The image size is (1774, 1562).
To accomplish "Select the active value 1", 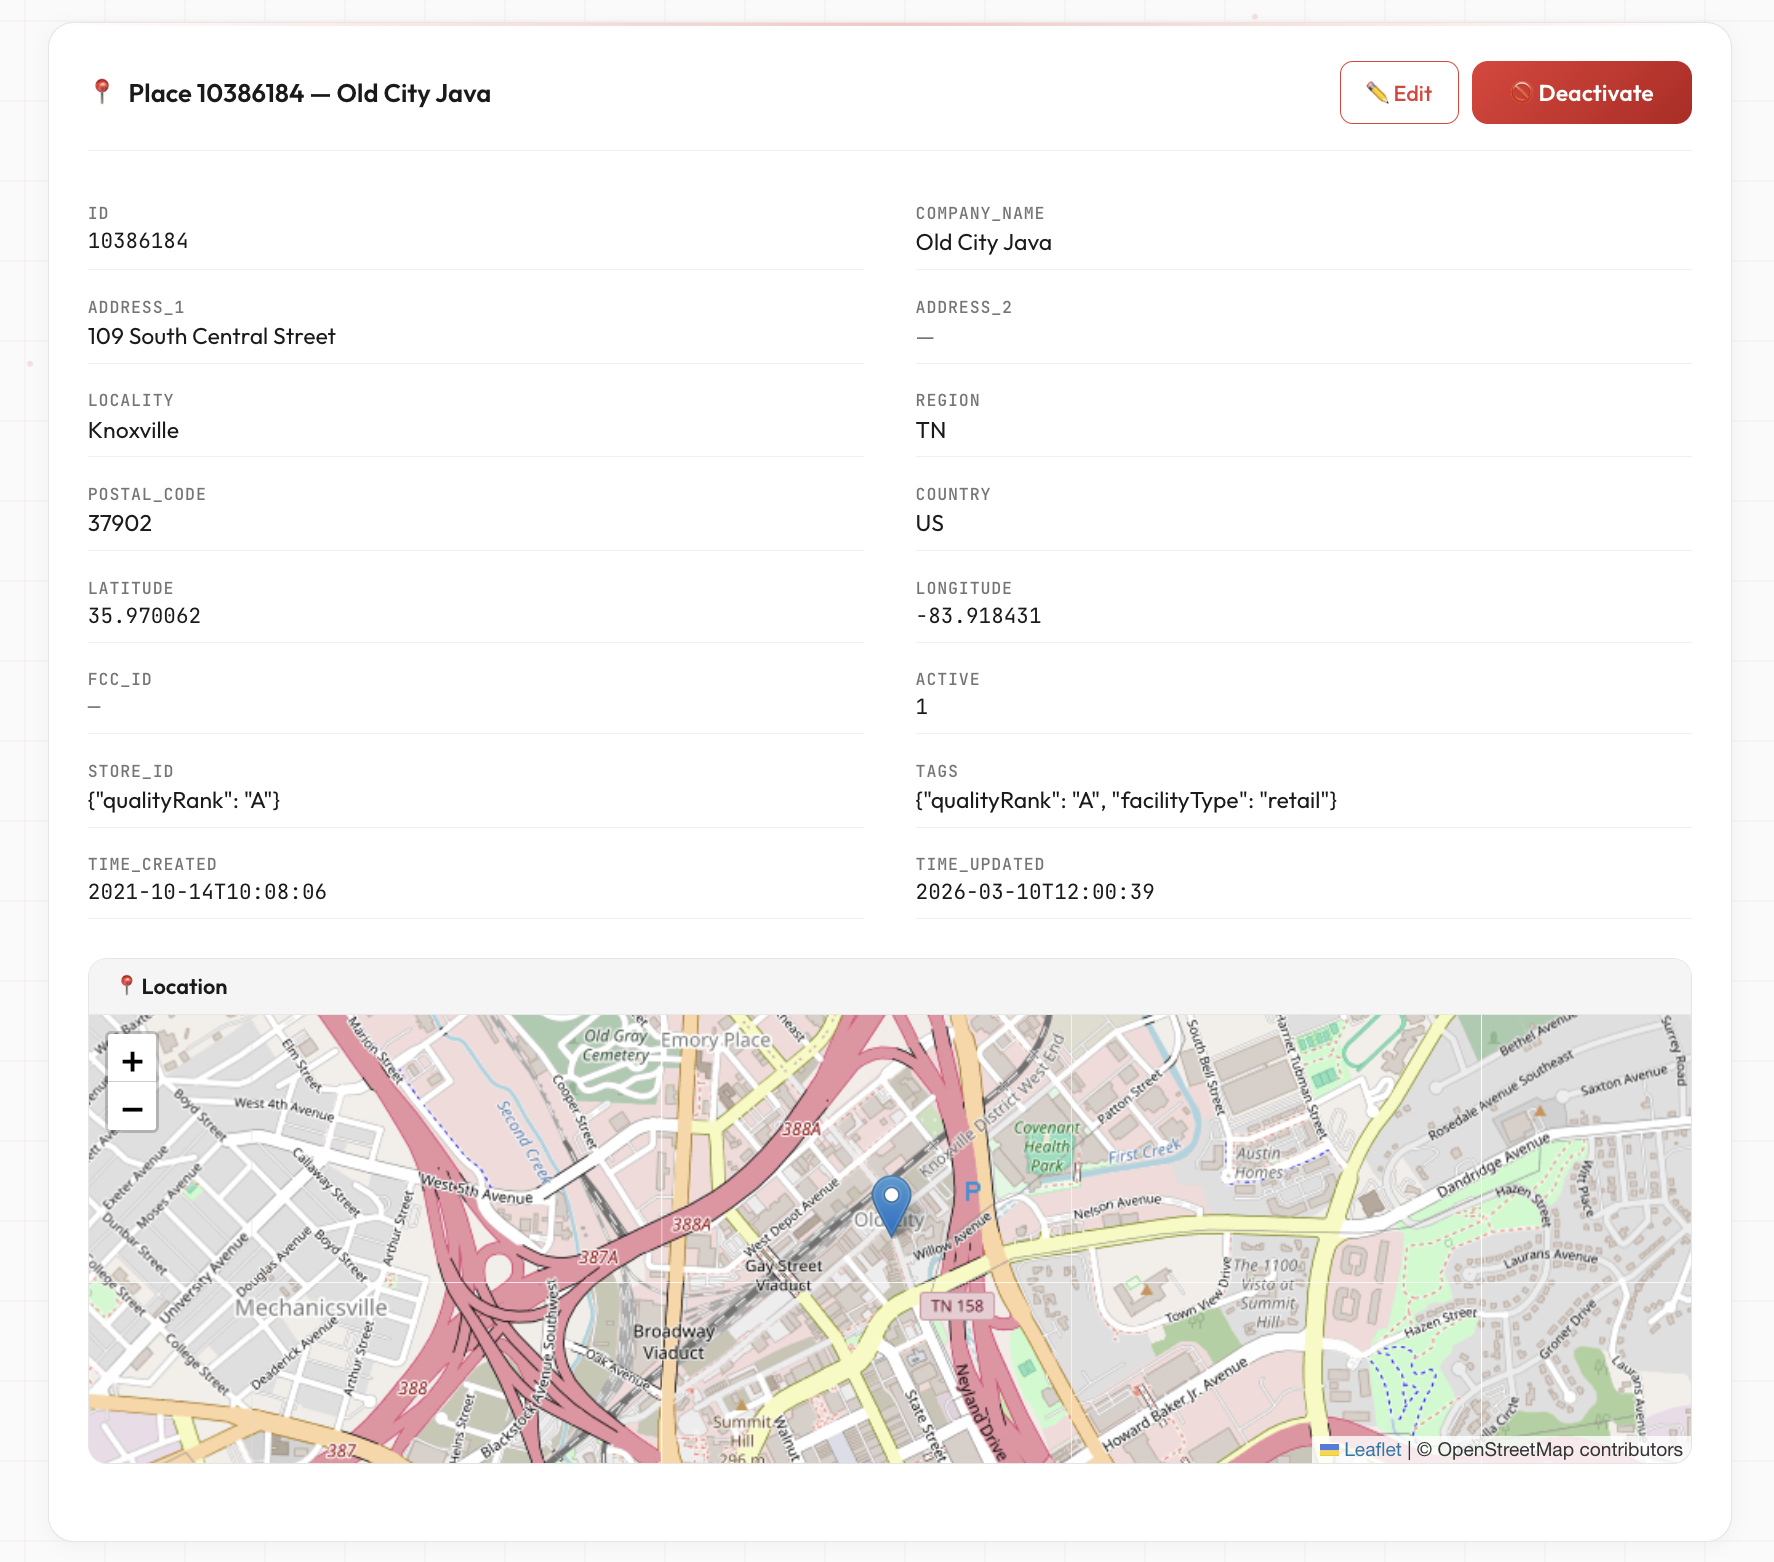I will [922, 707].
